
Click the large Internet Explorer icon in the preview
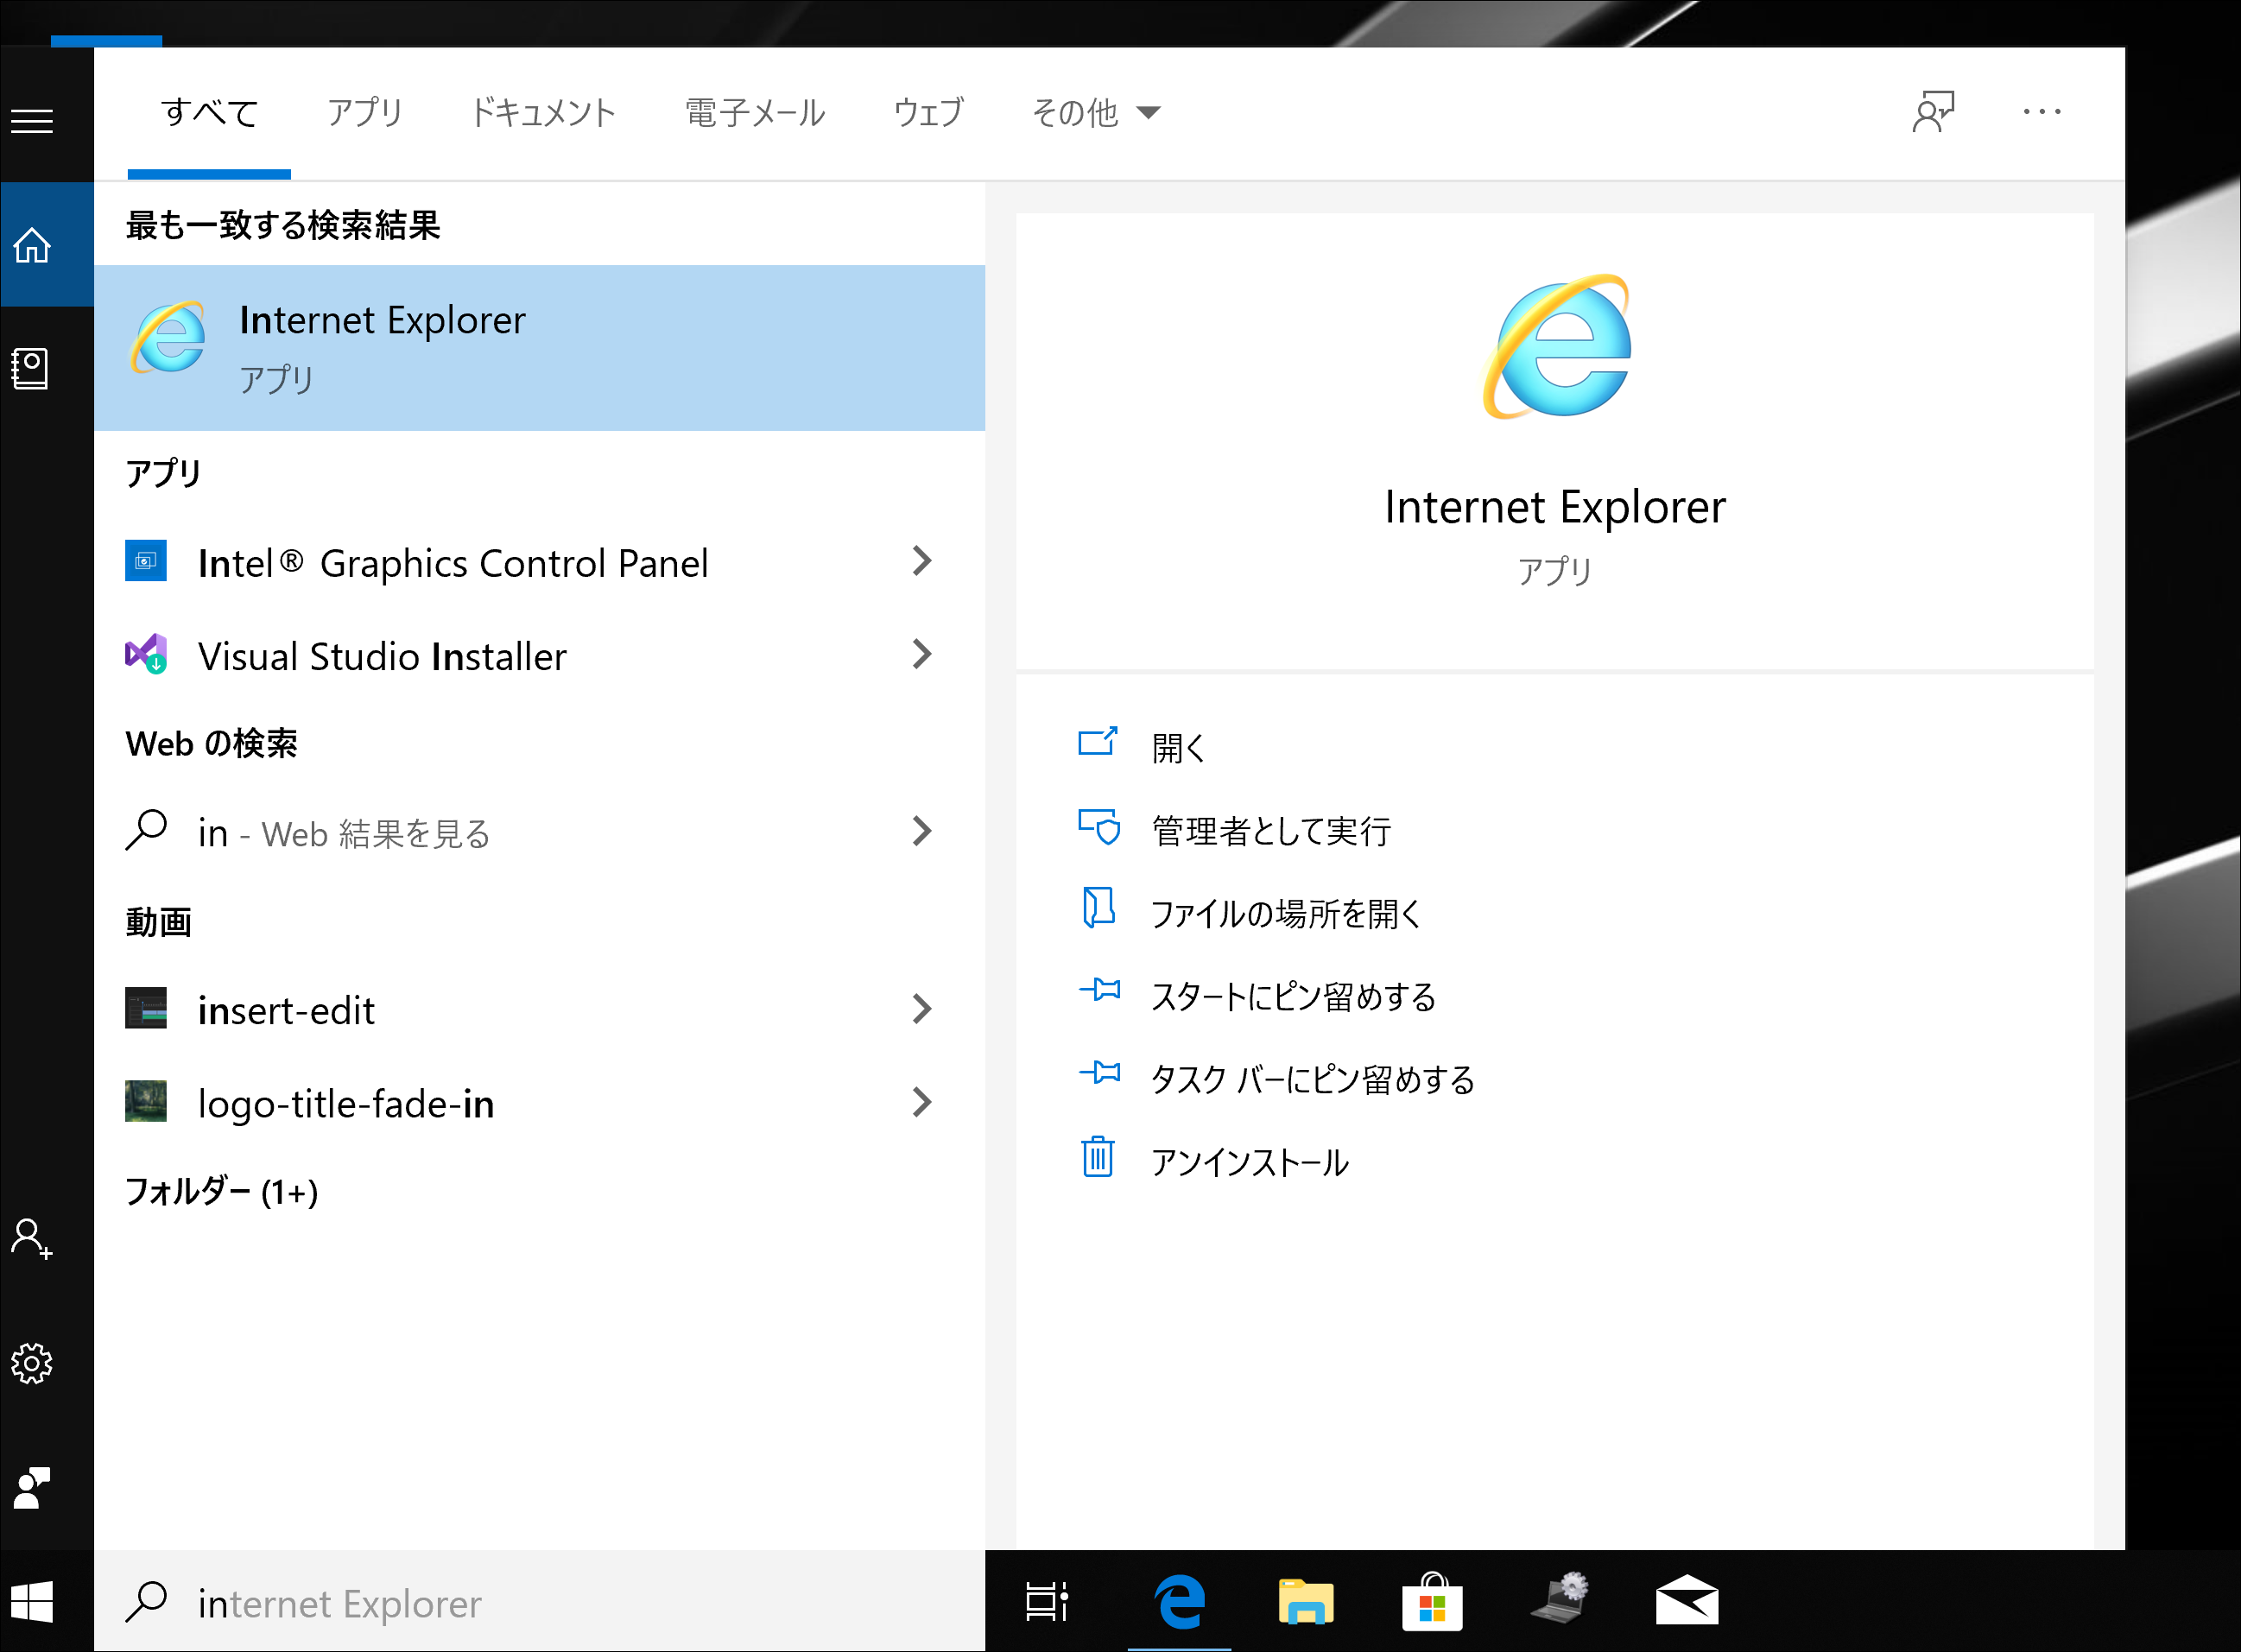tap(1556, 346)
